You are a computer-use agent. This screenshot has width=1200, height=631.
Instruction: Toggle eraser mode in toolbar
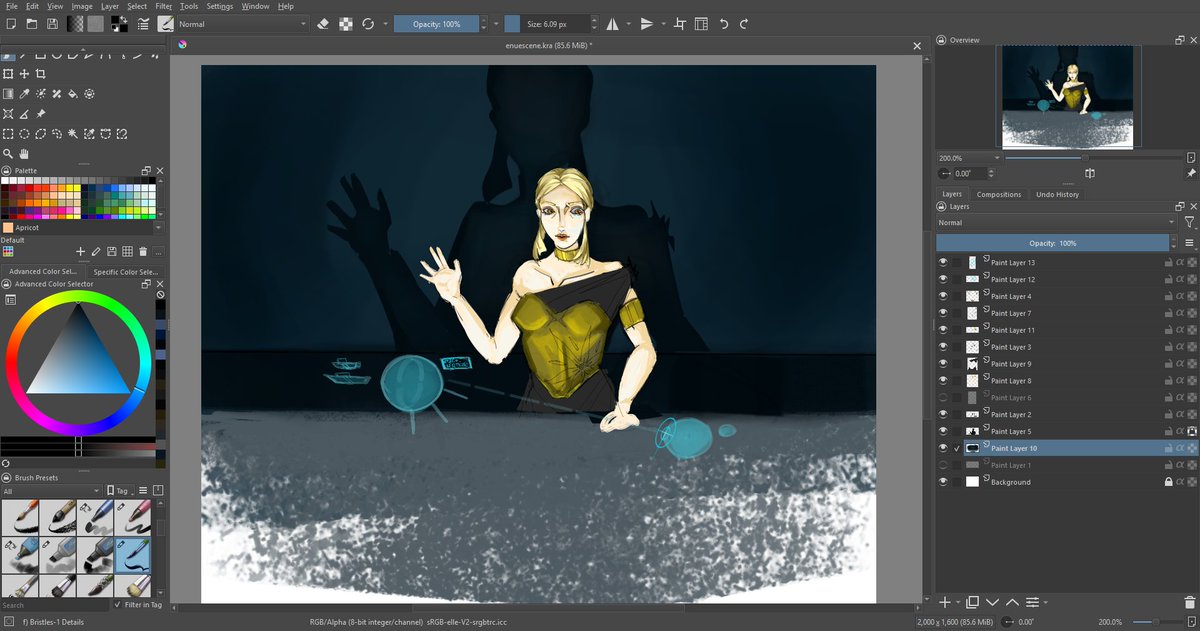tap(323, 23)
